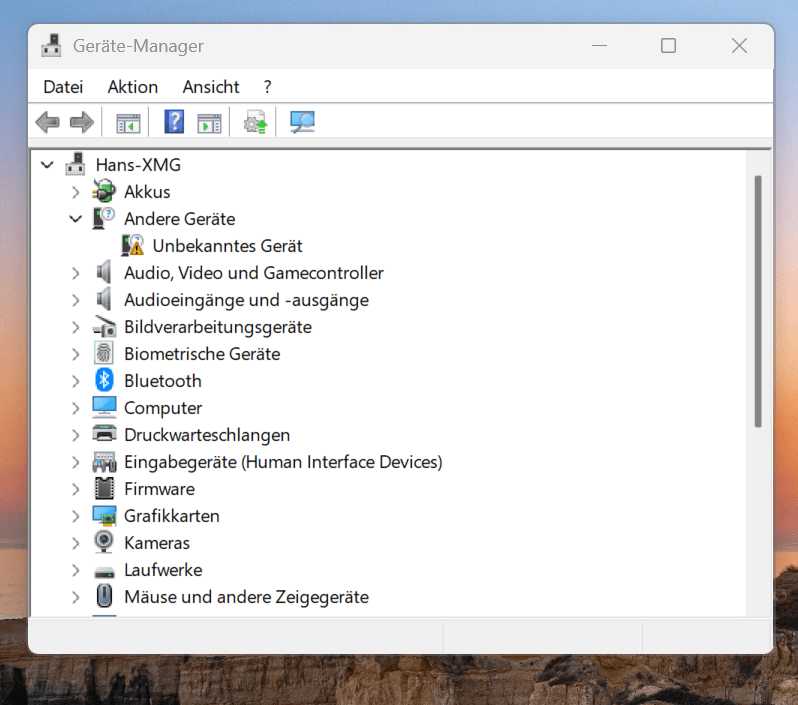Open the ? help menu
The width and height of the screenshot is (798, 705).
pos(268,87)
